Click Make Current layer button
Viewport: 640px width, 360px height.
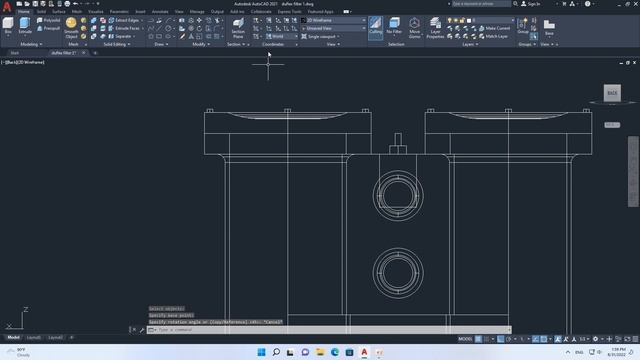[x=494, y=28]
